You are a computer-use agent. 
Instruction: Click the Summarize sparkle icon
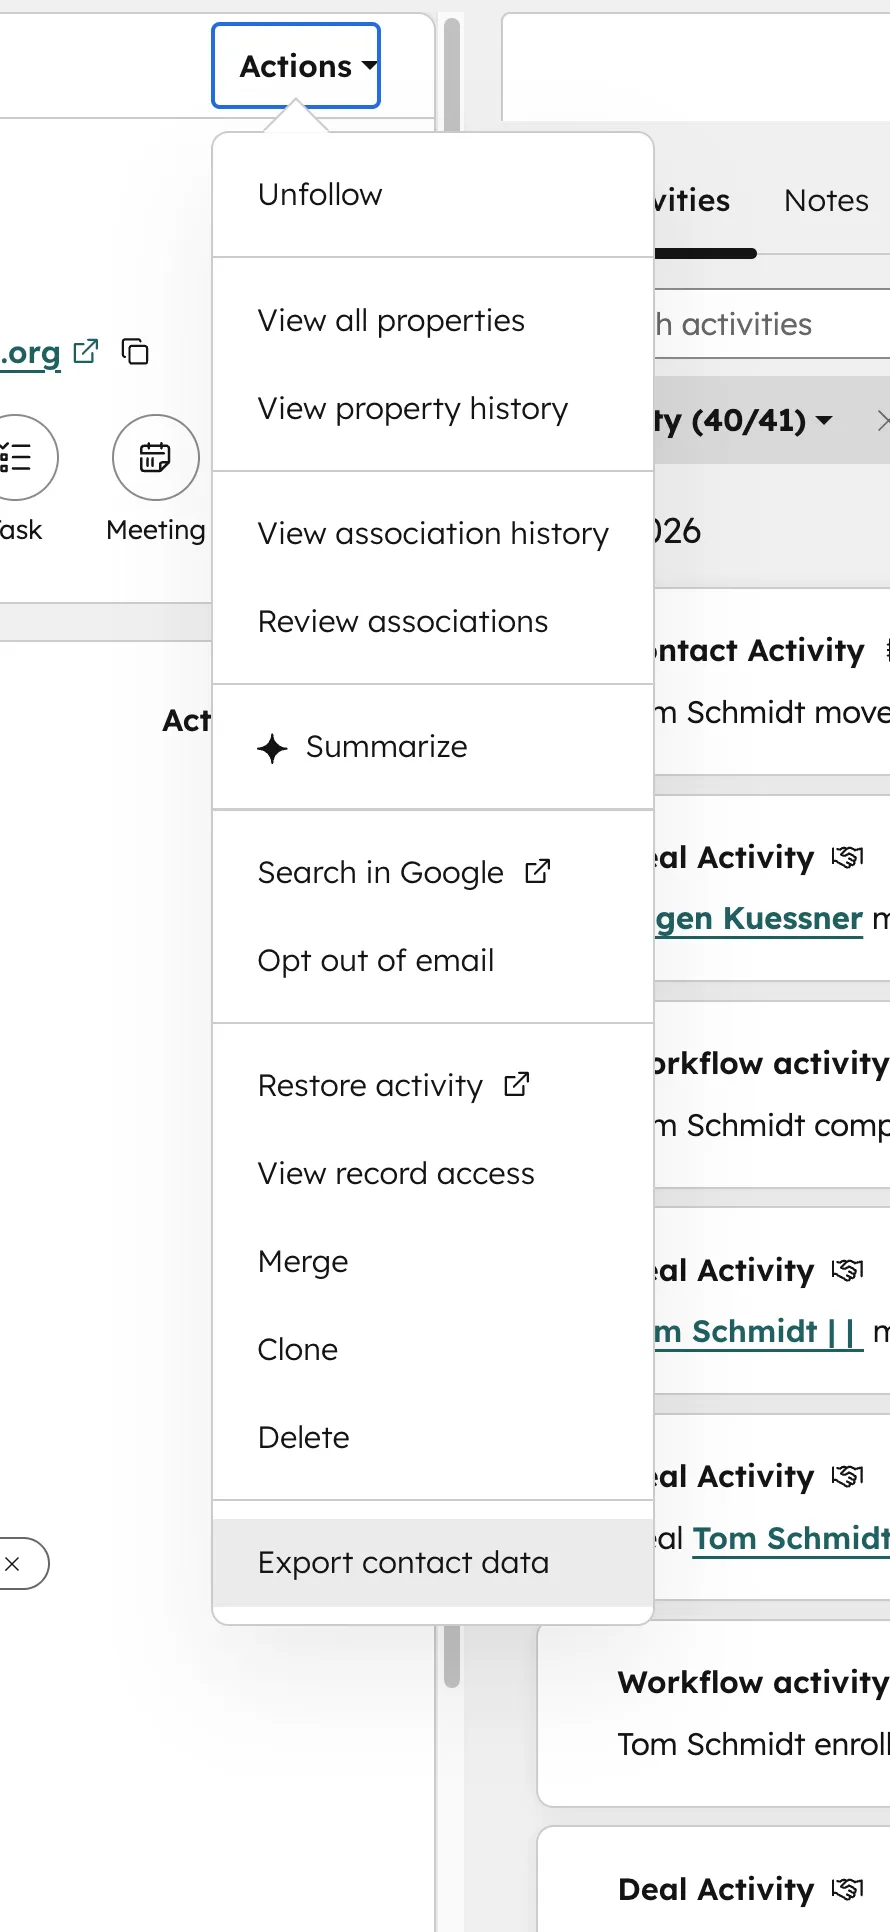[271, 748]
